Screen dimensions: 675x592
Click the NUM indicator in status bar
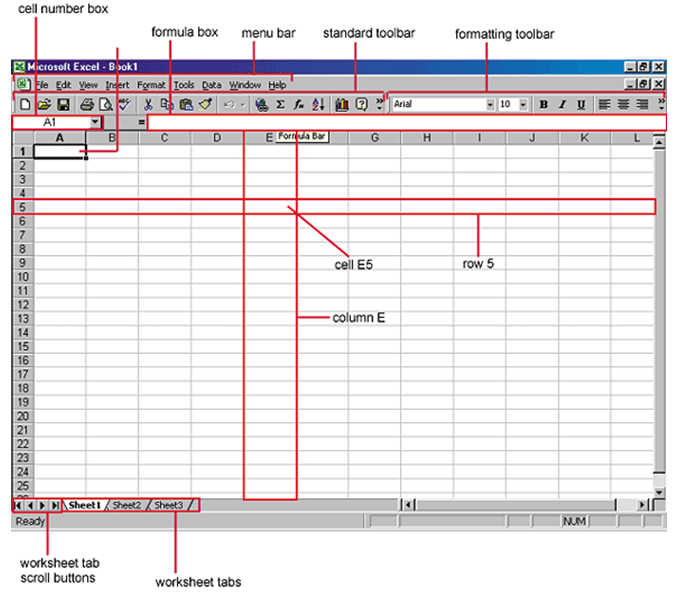(574, 521)
